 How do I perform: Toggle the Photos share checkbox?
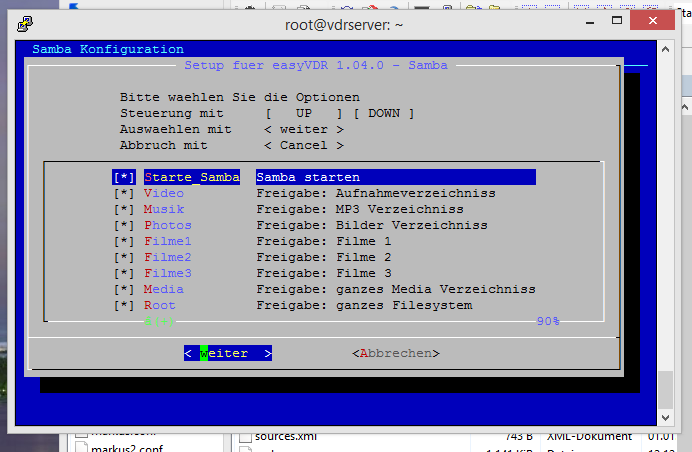[124, 226]
